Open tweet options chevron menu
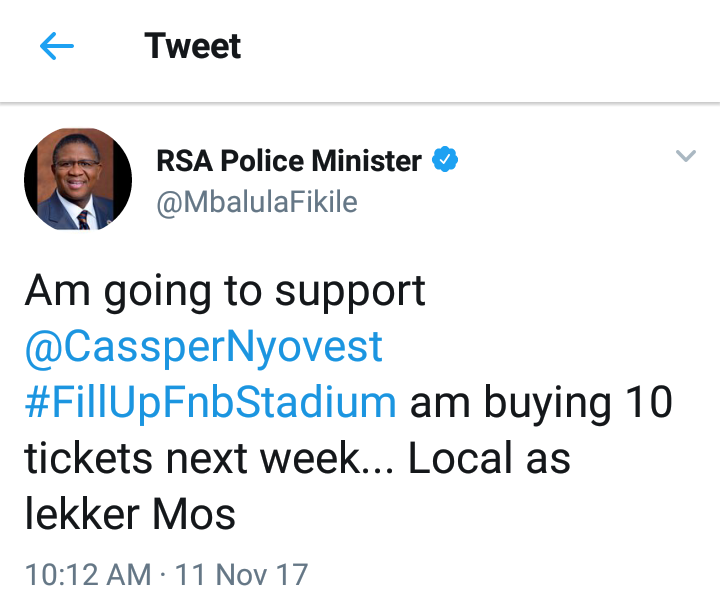 [x=686, y=156]
